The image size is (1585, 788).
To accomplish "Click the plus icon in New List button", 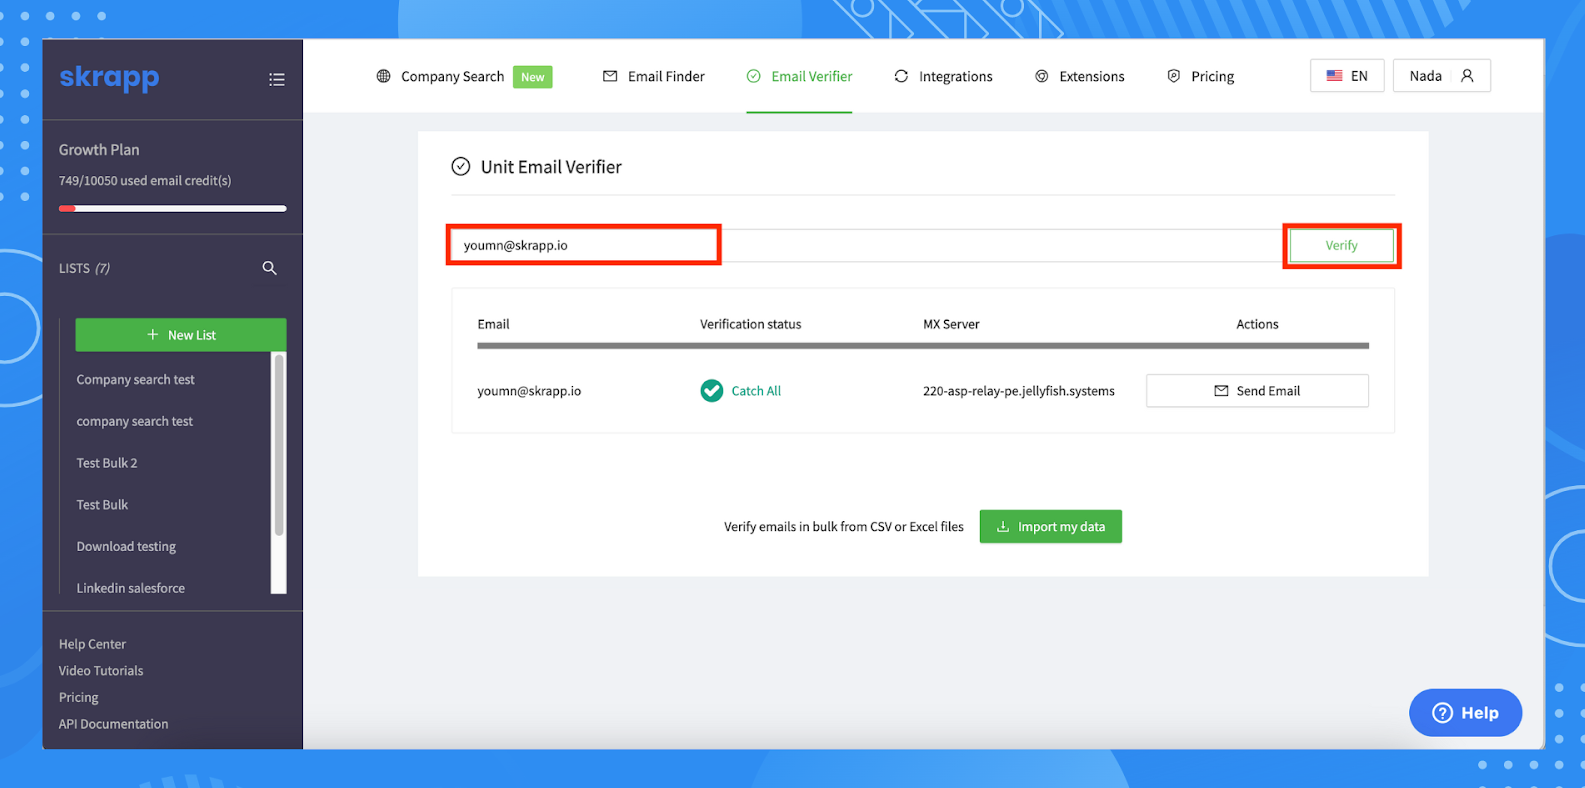I will tap(153, 335).
